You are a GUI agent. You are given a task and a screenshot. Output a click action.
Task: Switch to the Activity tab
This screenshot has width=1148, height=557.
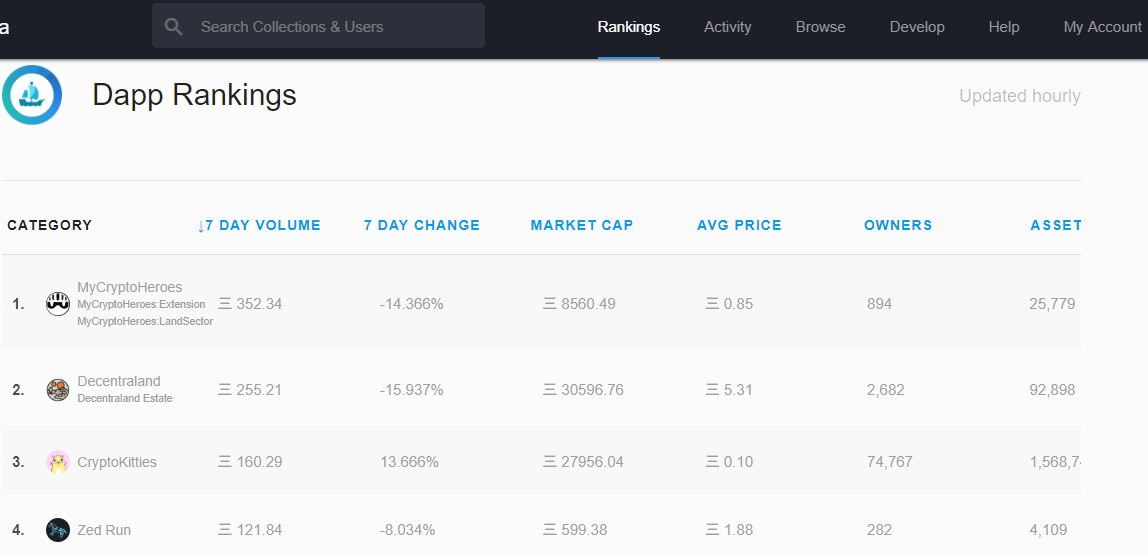[x=728, y=27]
